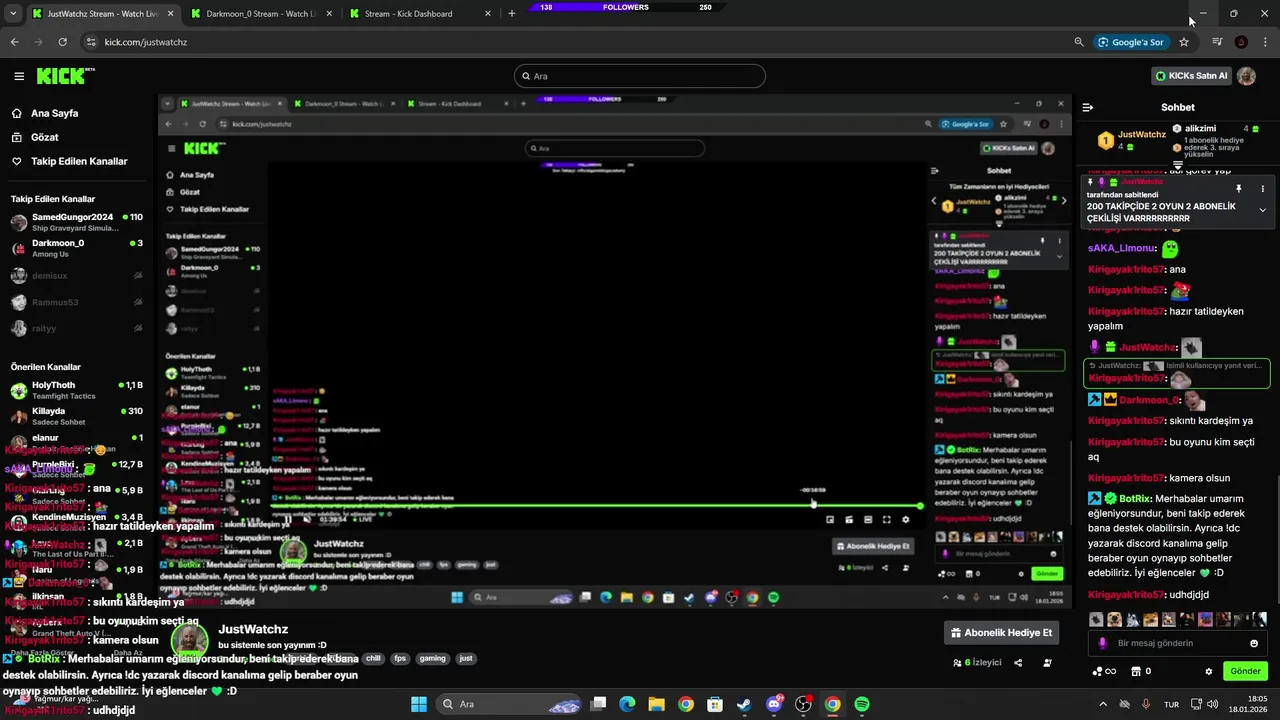Click KICKs Satın Al button
The height and width of the screenshot is (720, 1280).
1190,76
